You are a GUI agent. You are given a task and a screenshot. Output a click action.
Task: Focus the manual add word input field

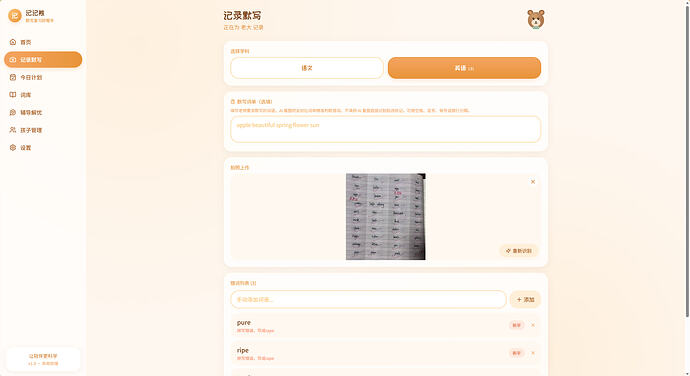pyautogui.click(x=368, y=299)
